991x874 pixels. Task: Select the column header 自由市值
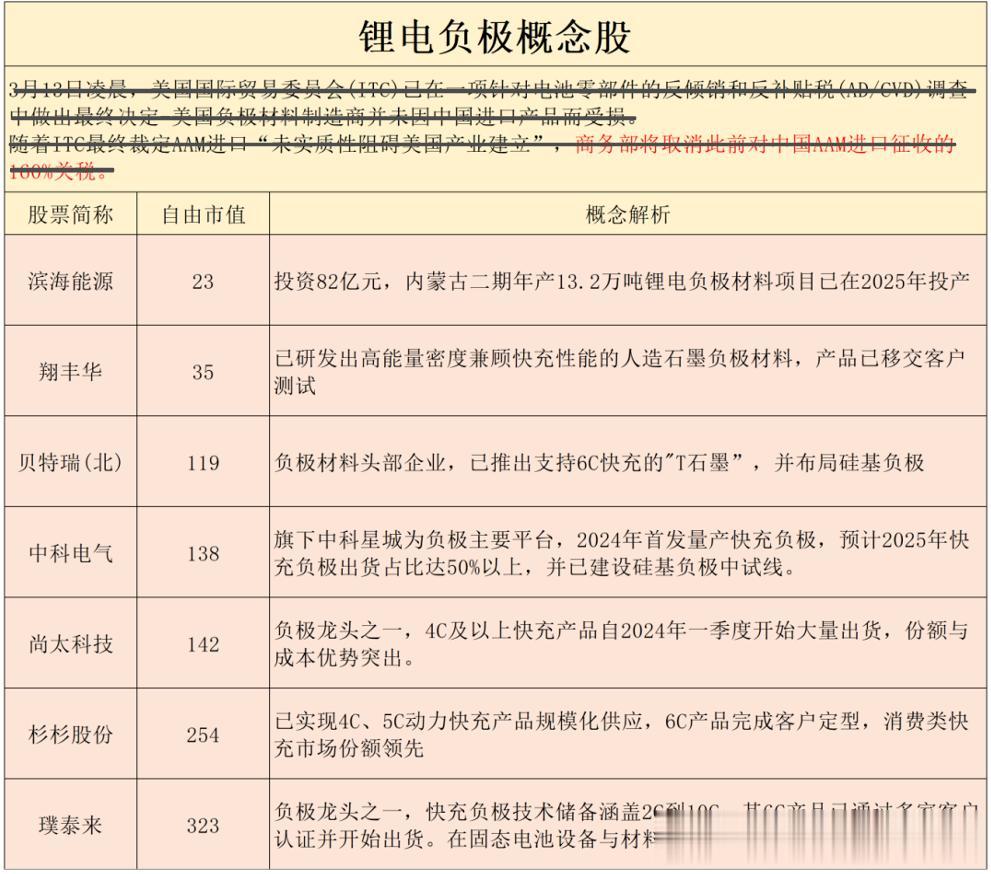203,215
